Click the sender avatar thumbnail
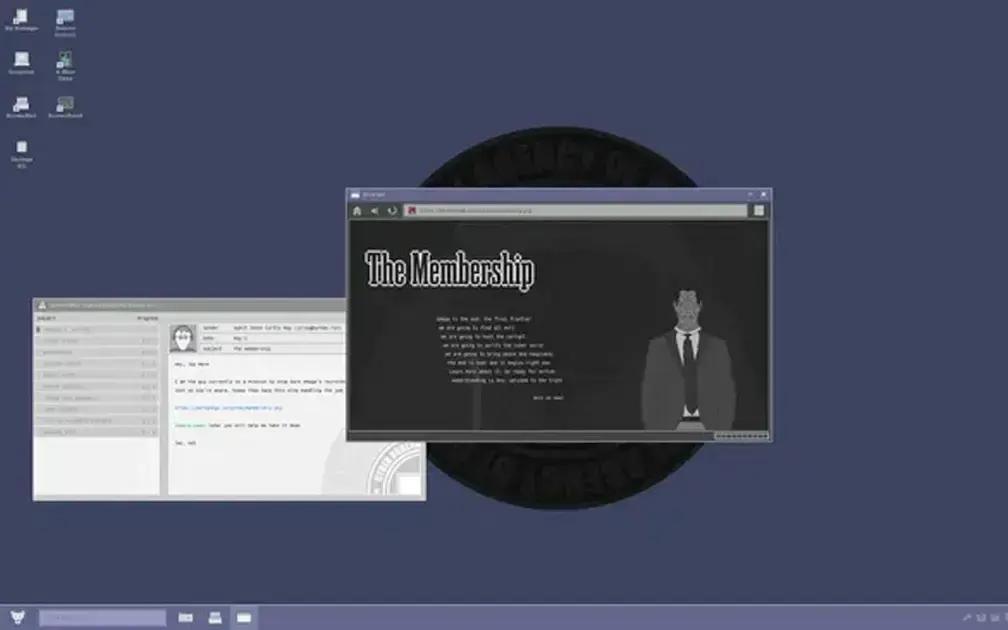This screenshot has width=1008, height=630. pos(183,338)
